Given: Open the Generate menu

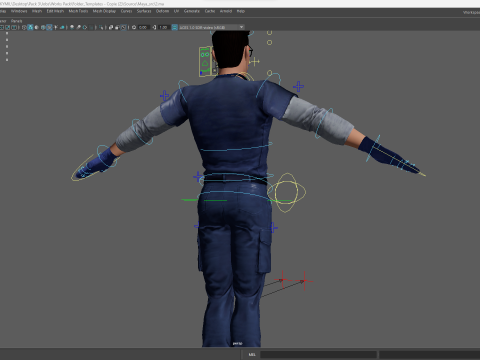Looking at the screenshot, I should (192, 11).
